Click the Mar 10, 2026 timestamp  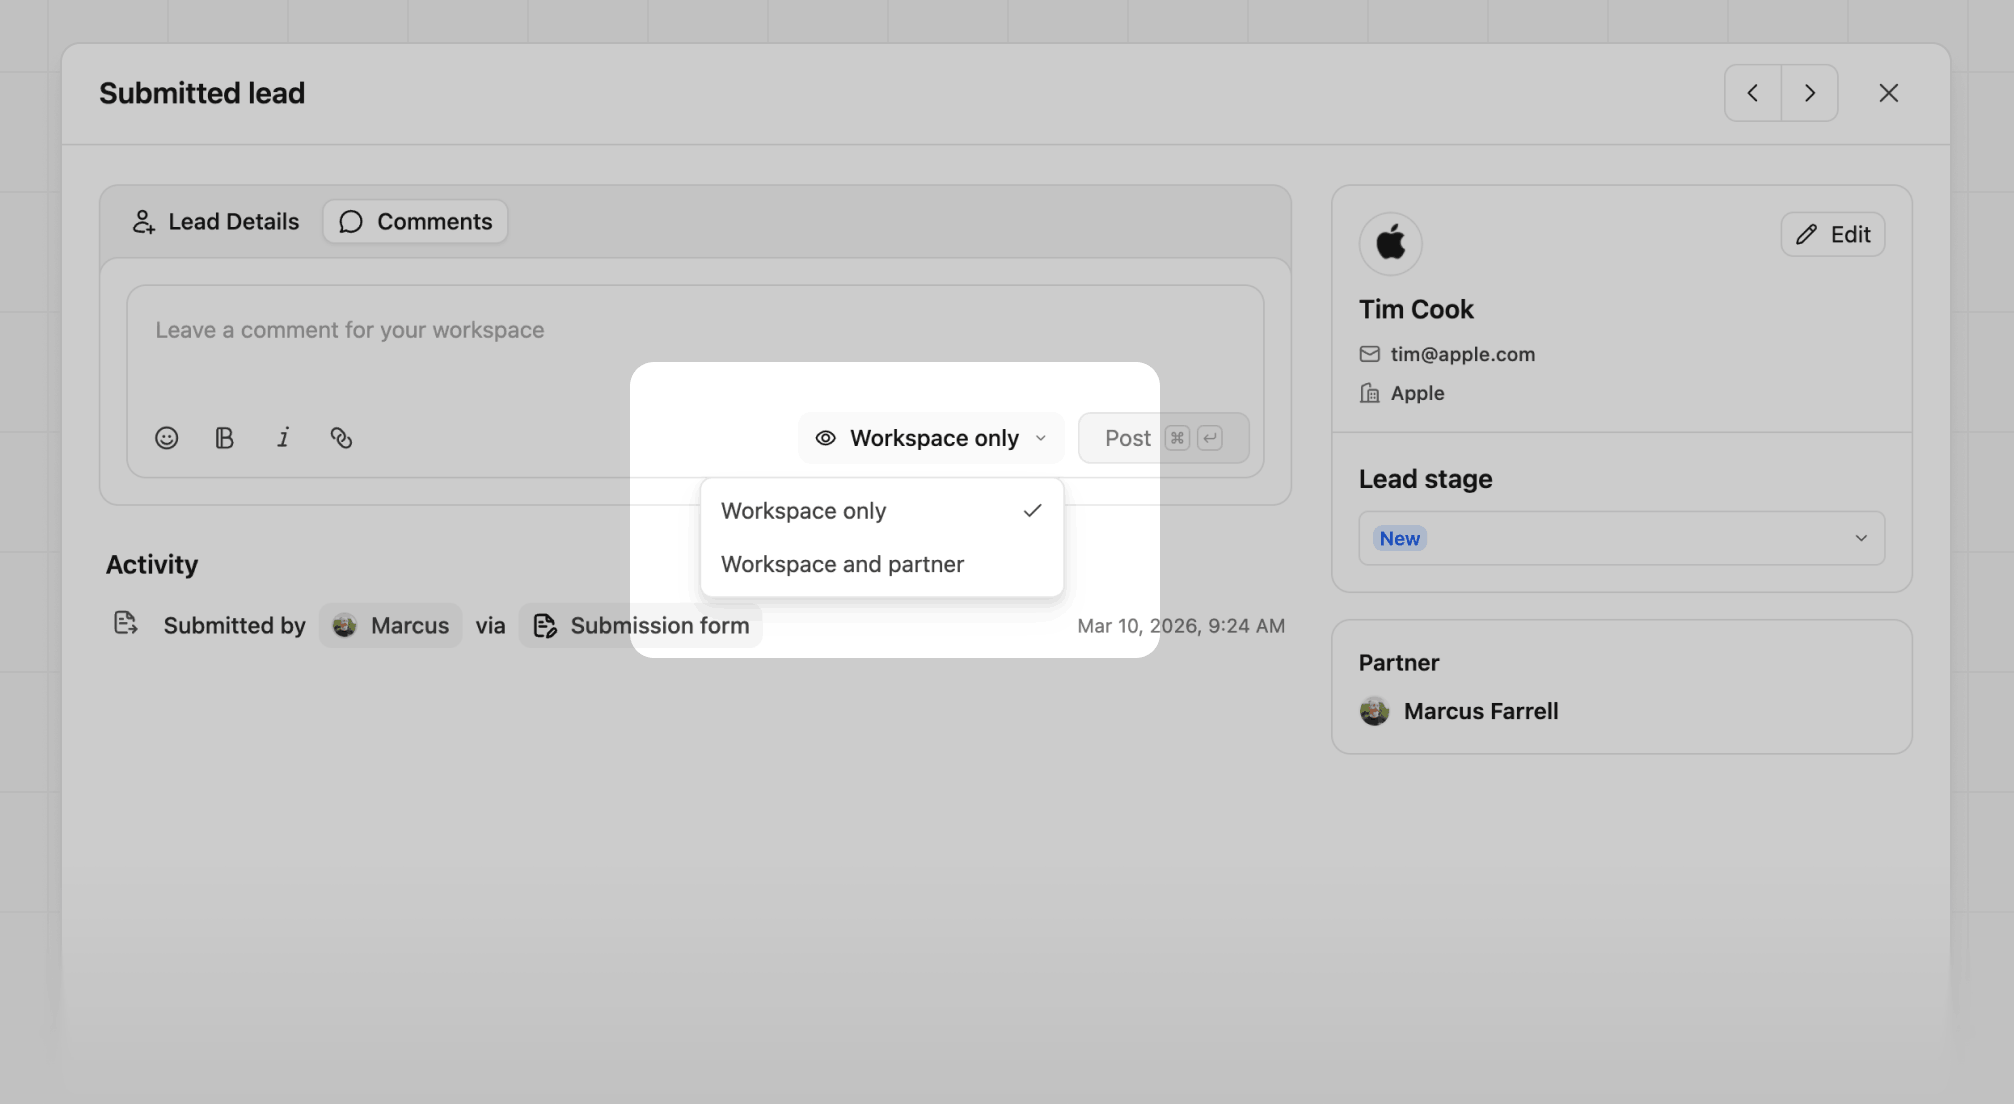coord(1181,625)
